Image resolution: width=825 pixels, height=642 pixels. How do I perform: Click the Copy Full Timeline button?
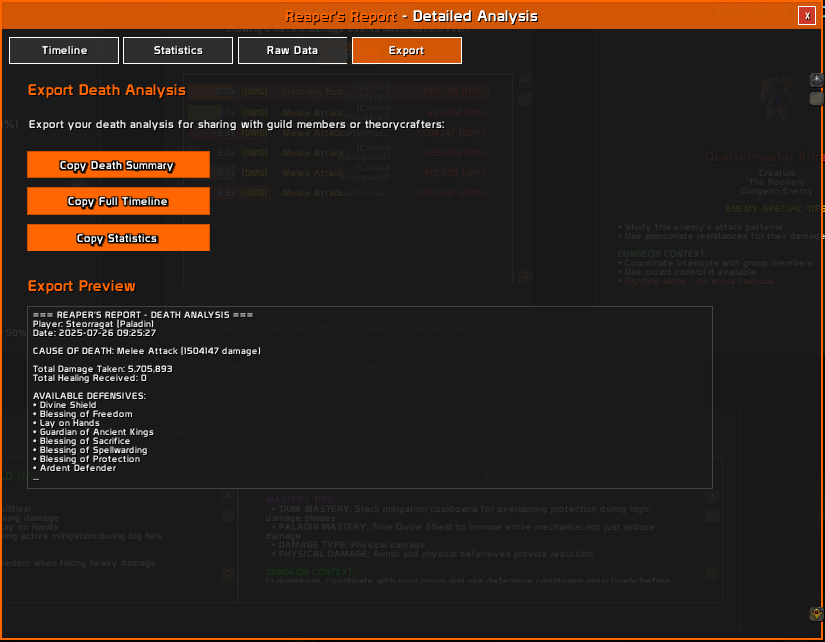(x=118, y=201)
